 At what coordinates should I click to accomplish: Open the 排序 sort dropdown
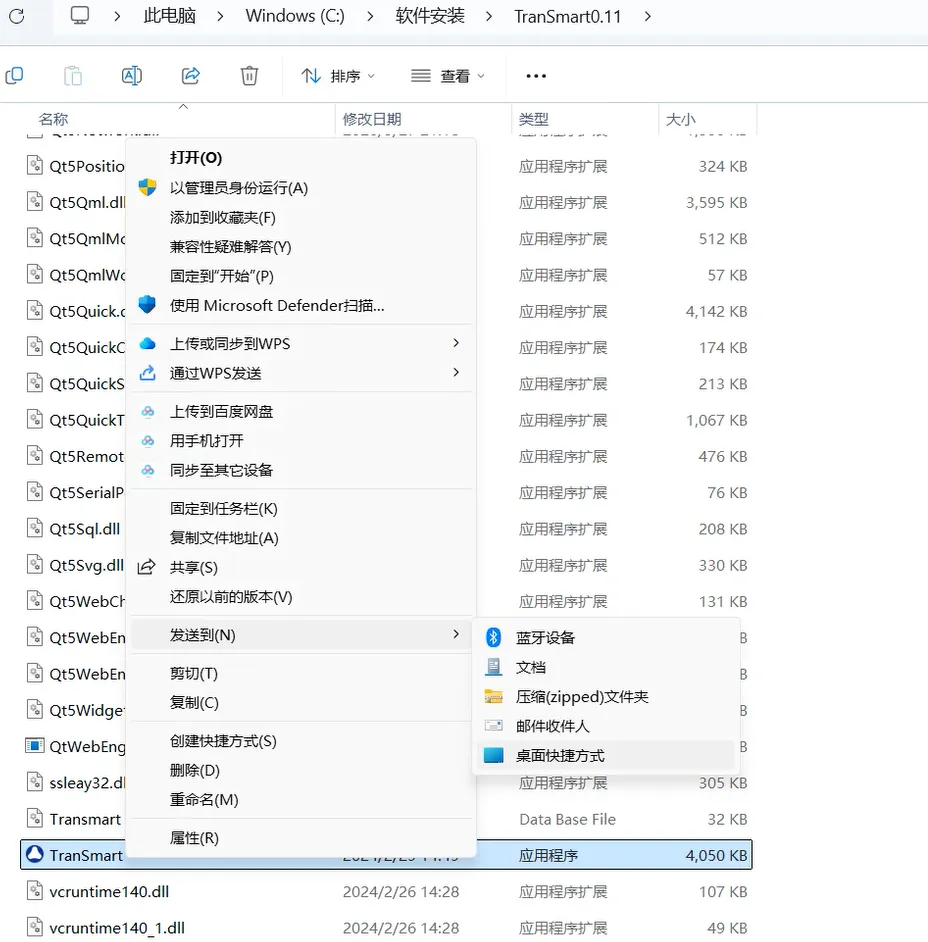point(338,76)
